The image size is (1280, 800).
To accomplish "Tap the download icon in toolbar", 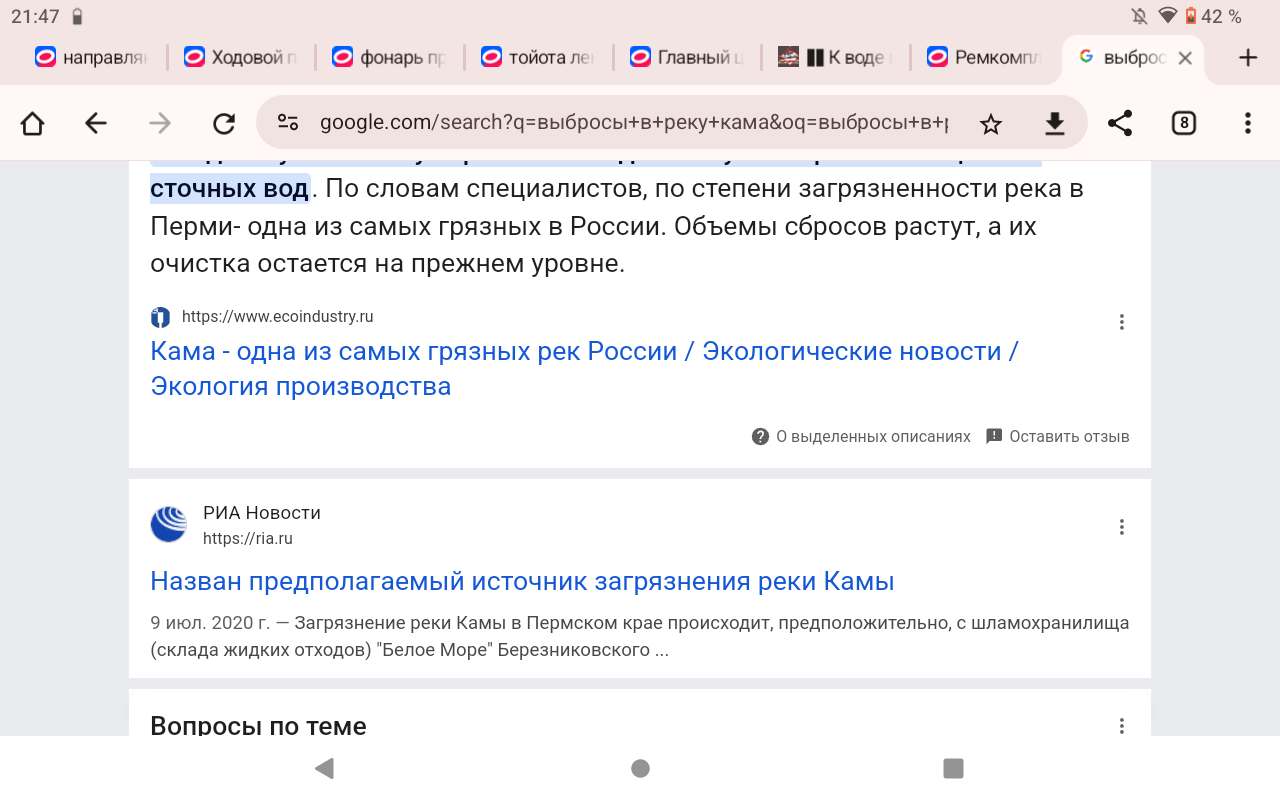I will [x=1054, y=123].
